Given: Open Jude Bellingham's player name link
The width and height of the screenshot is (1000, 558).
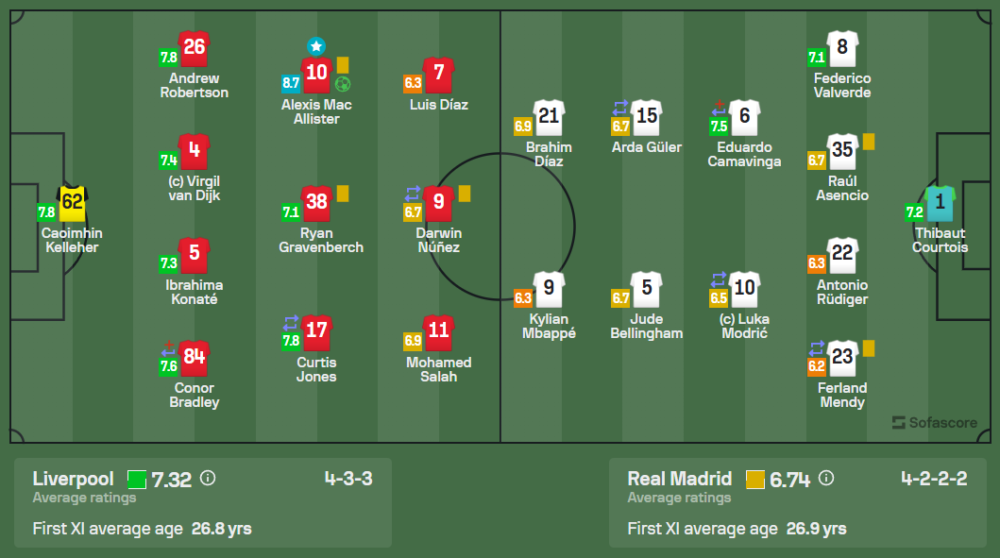Looking at the screenshot, I should [x=646, y=326].
